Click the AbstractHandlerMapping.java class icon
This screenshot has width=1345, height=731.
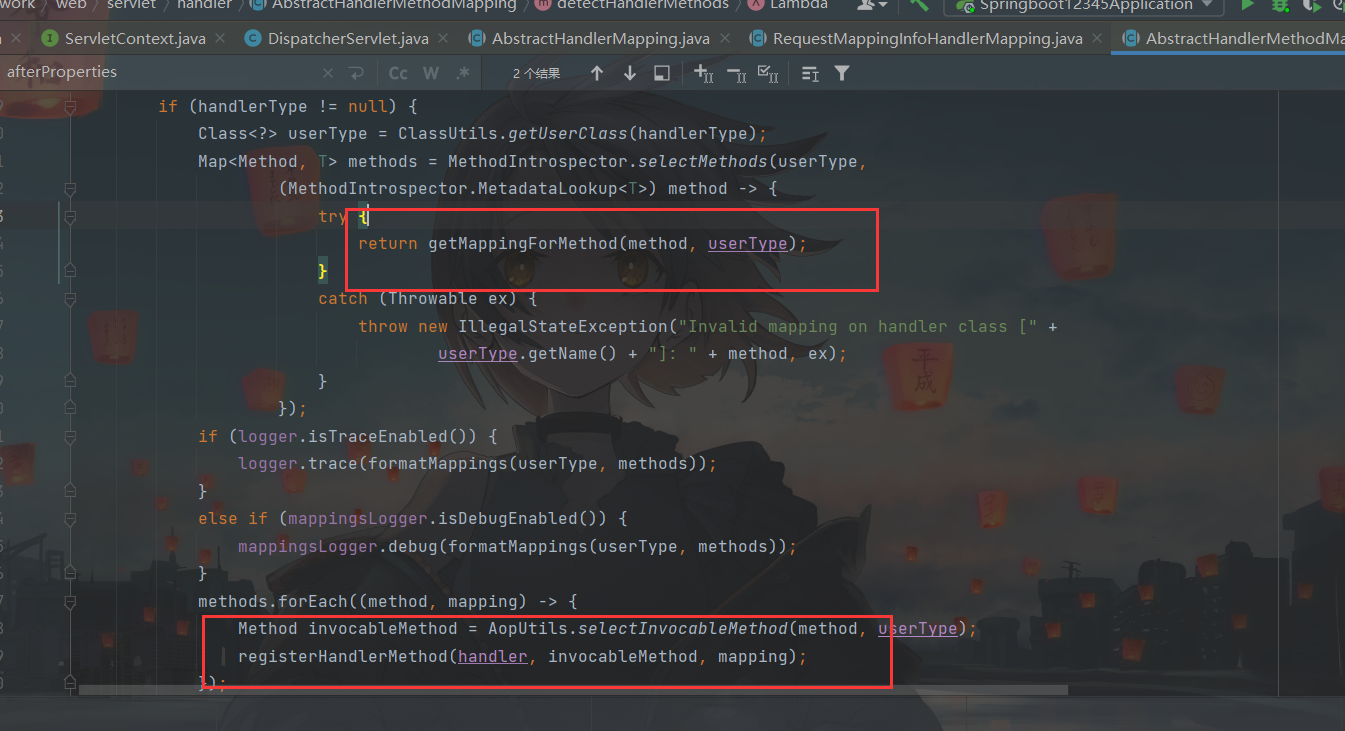tap(476, 39)
